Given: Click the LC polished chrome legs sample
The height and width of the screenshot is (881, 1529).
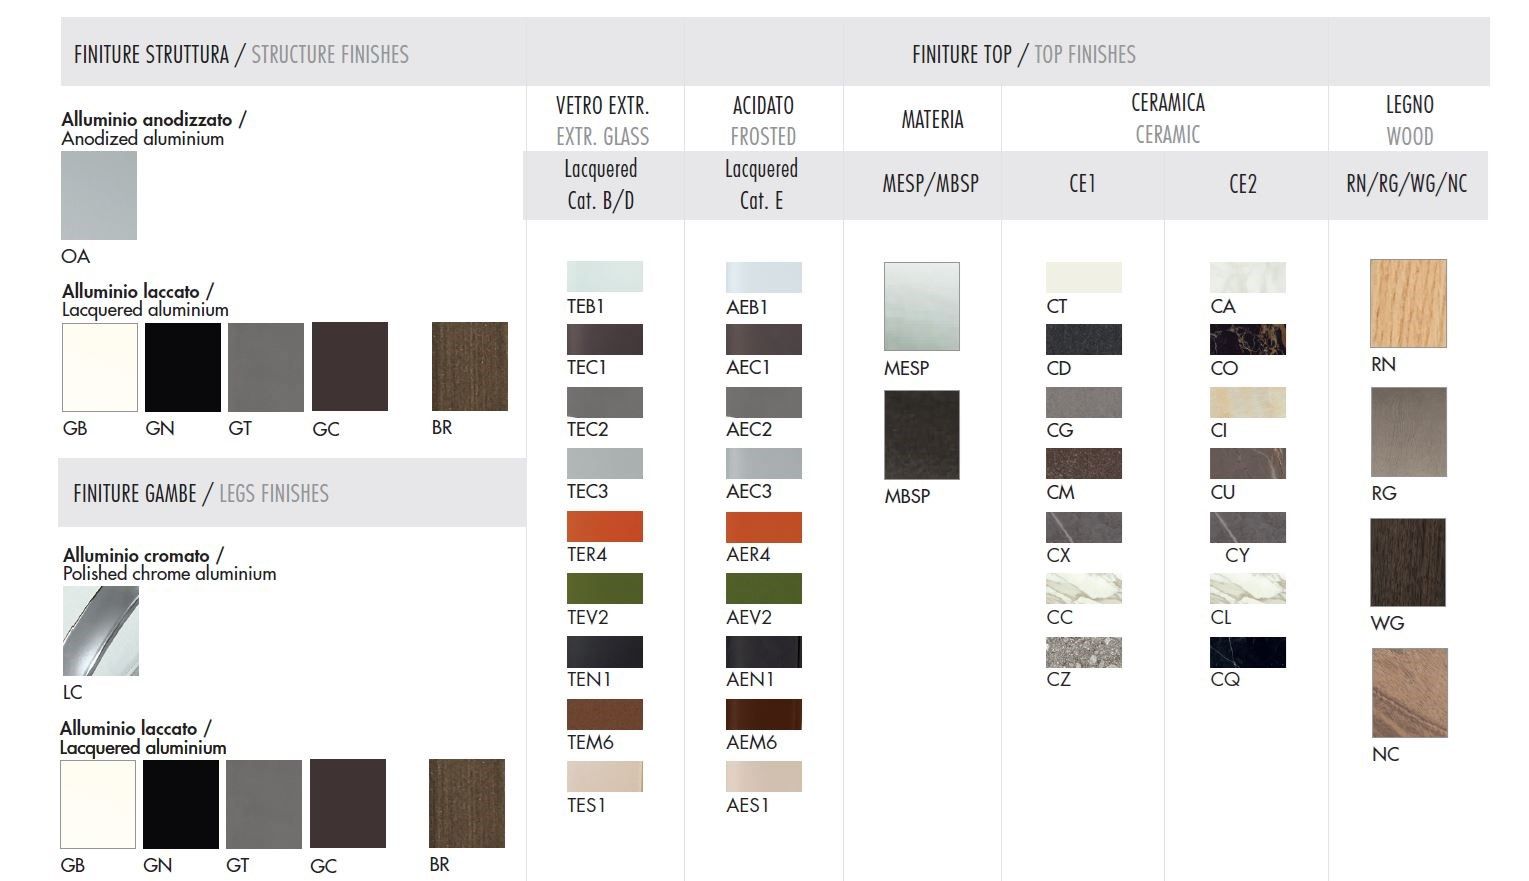Looking at the screenshot, I should (x=101, y=631).
